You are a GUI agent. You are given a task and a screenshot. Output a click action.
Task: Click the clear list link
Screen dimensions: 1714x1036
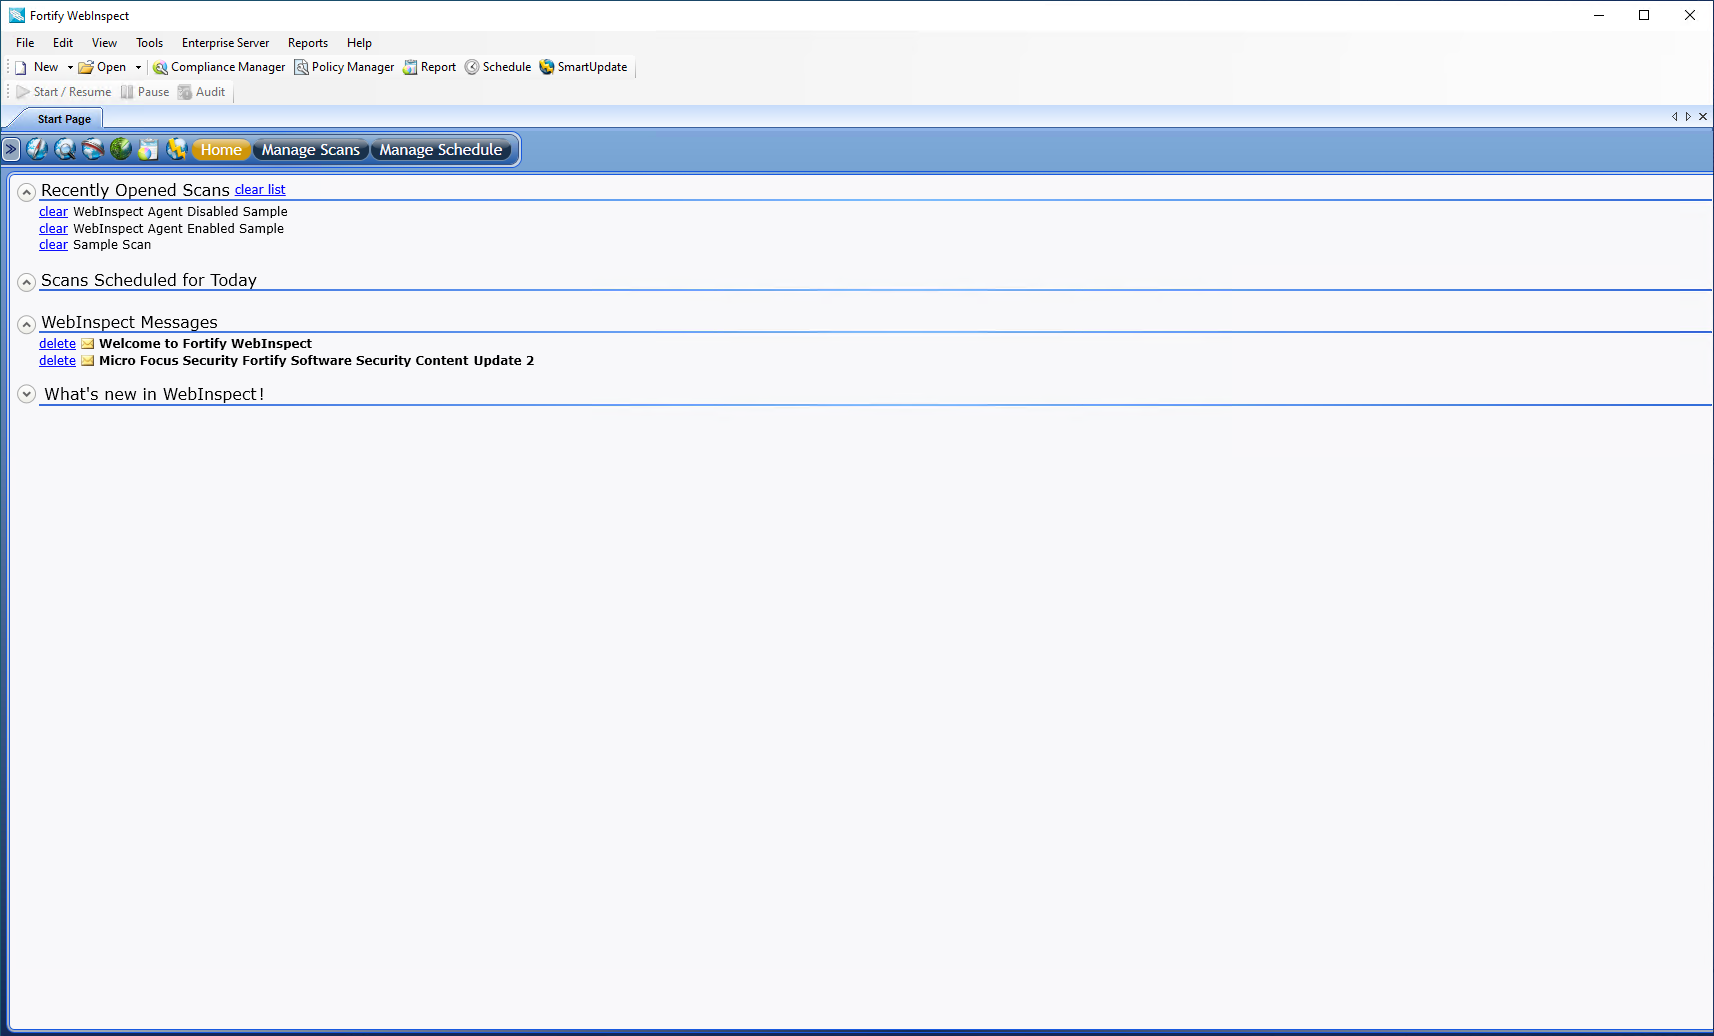point(260,190)
